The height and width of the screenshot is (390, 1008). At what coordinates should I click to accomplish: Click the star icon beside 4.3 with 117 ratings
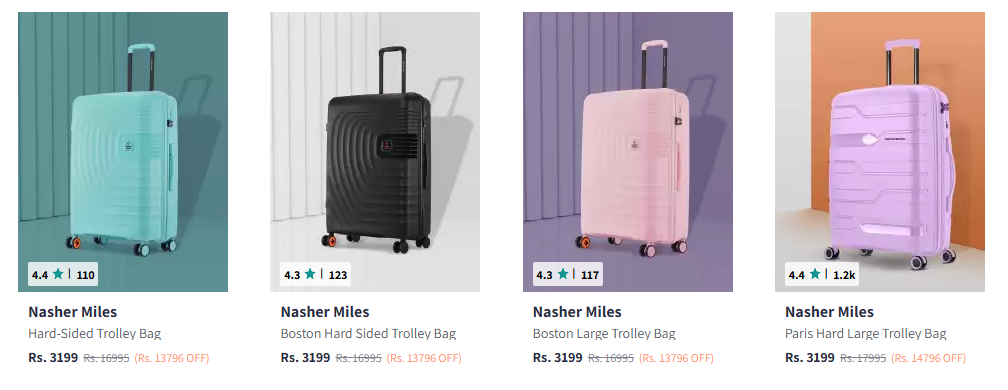click(562, 274)
